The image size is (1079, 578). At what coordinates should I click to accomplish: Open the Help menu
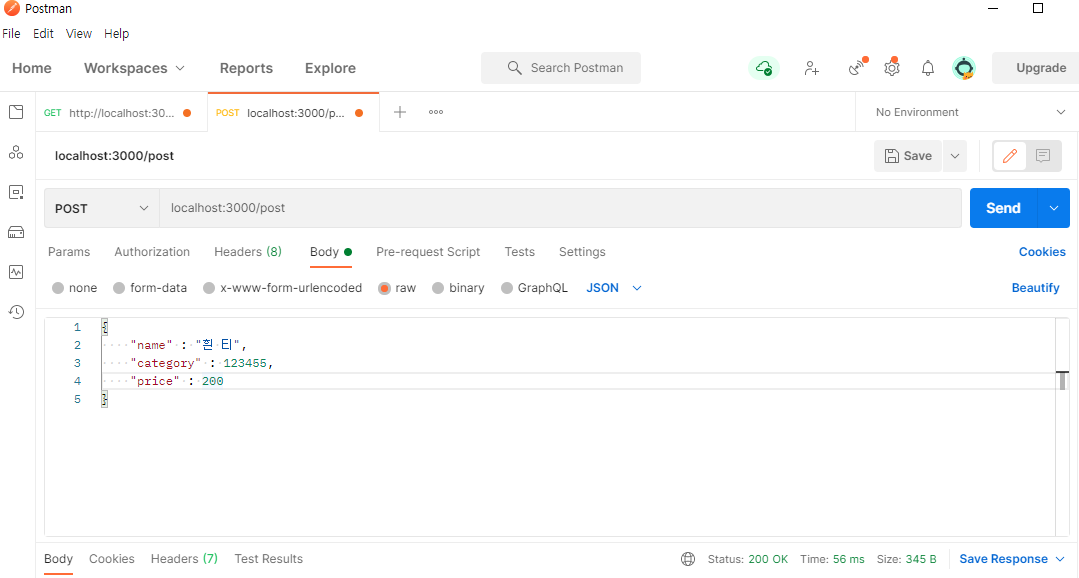pos(116,34)
